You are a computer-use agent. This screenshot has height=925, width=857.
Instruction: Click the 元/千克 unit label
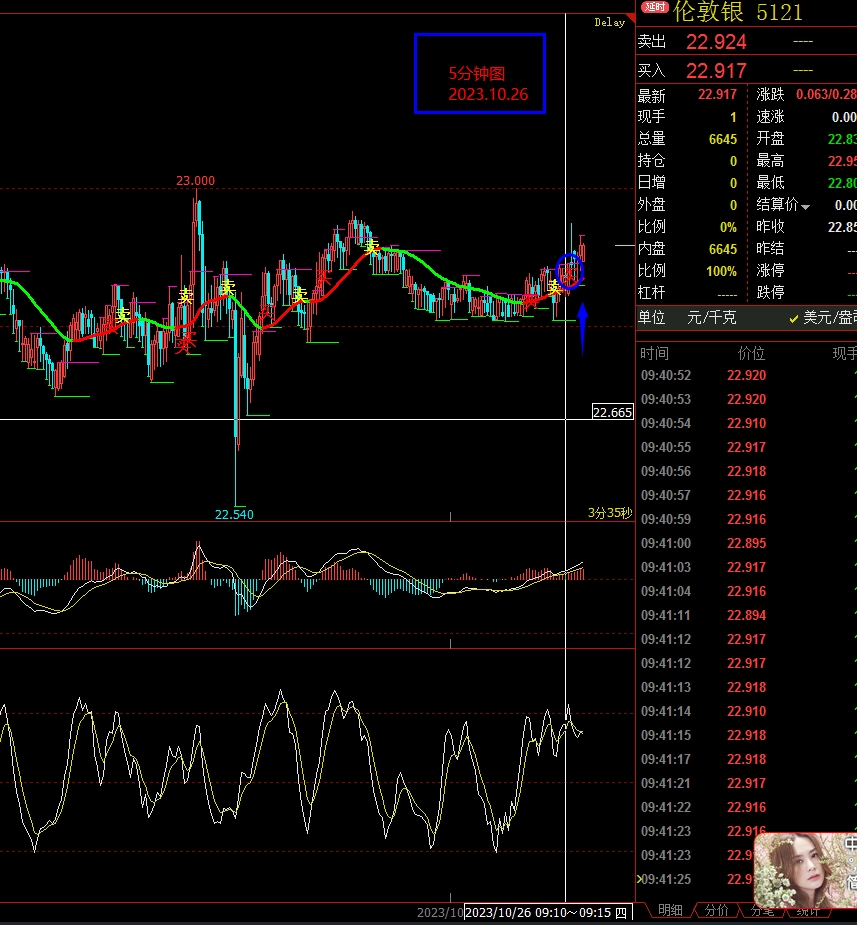(711, 318)
